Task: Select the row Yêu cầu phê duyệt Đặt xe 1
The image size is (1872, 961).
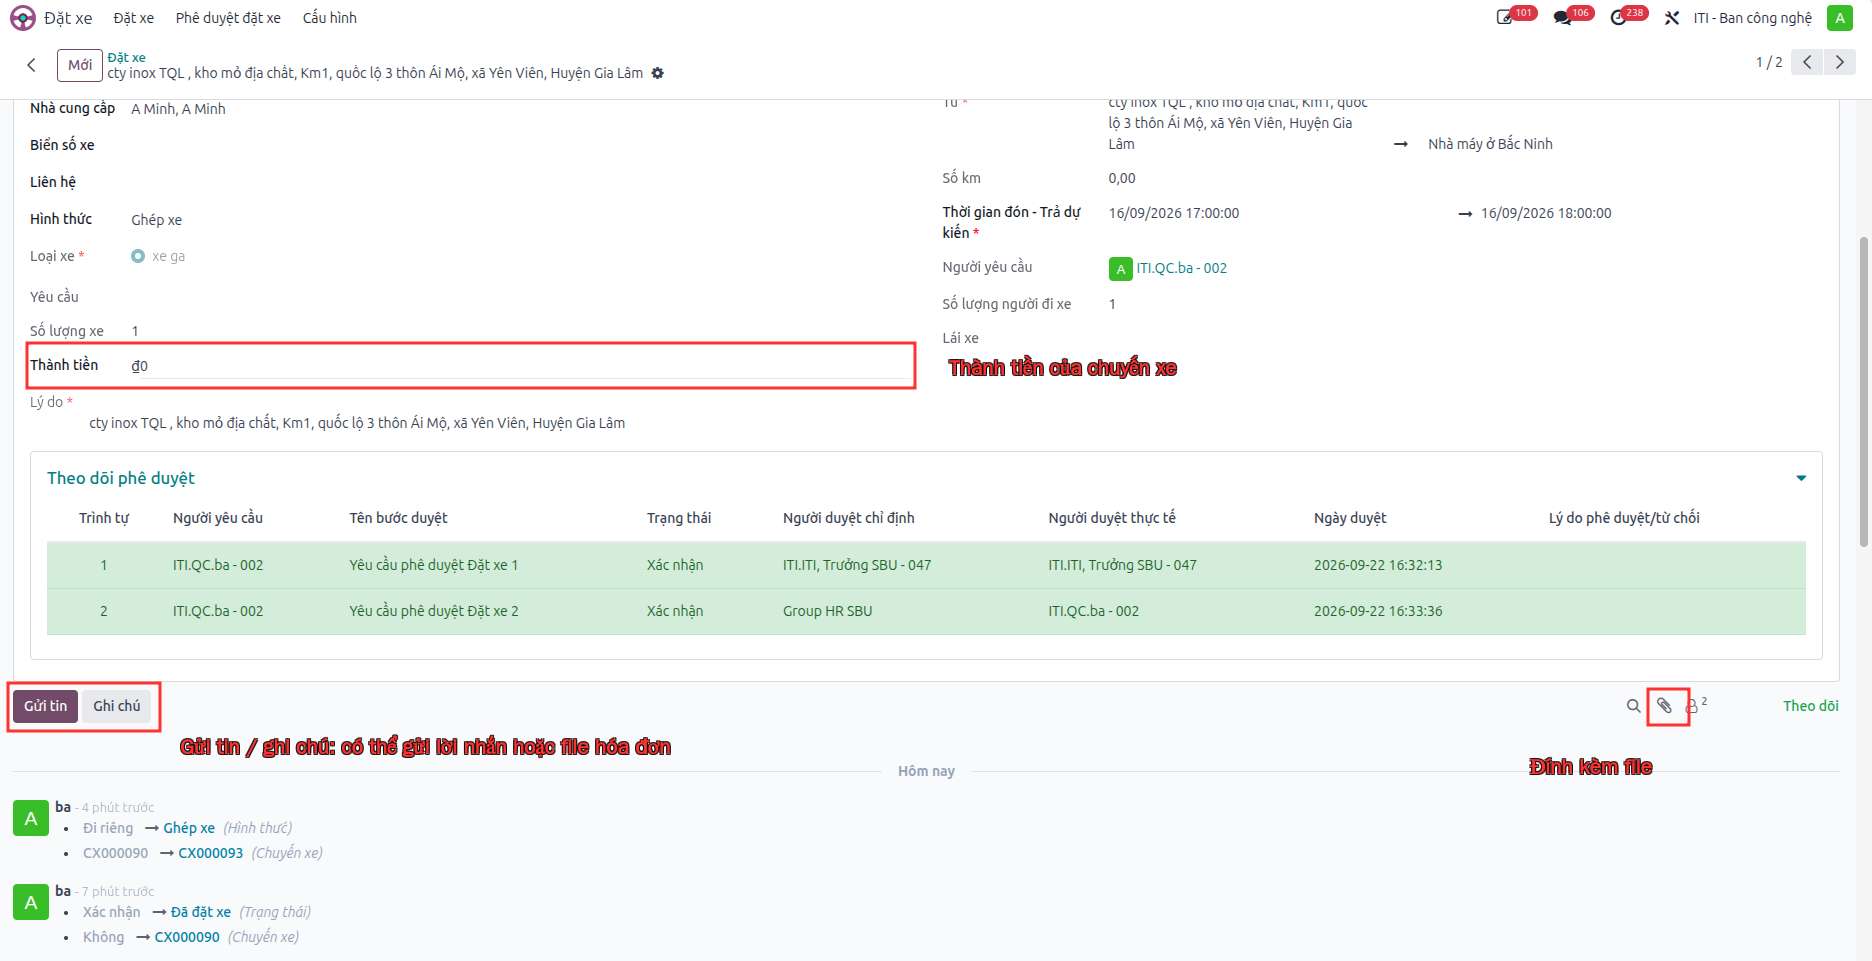Action: [x=926, y=565]
